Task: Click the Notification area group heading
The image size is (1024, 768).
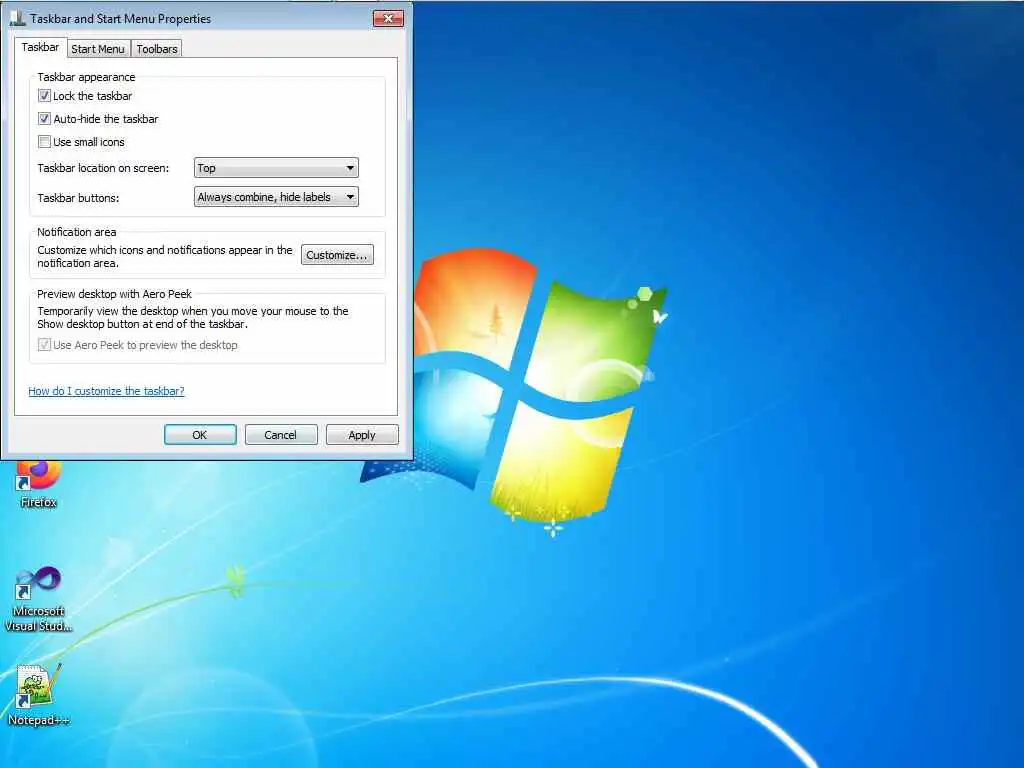Action: 76,232
